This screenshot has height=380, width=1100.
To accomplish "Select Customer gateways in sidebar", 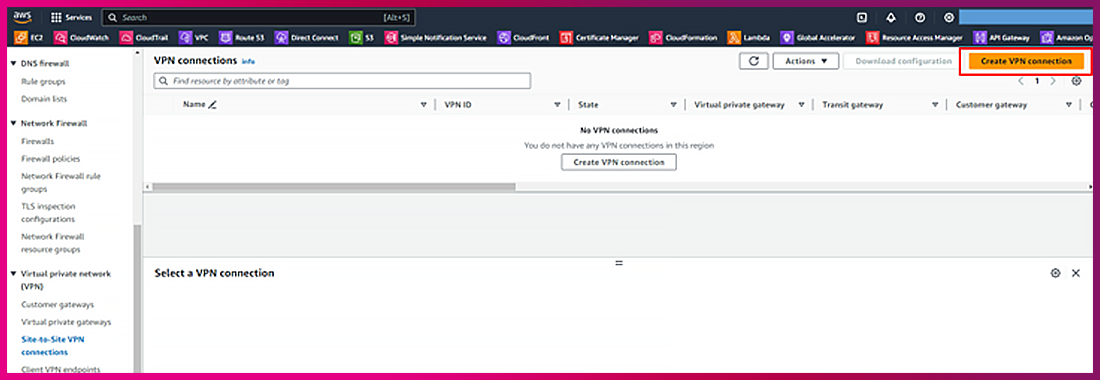I will (58, 305).
